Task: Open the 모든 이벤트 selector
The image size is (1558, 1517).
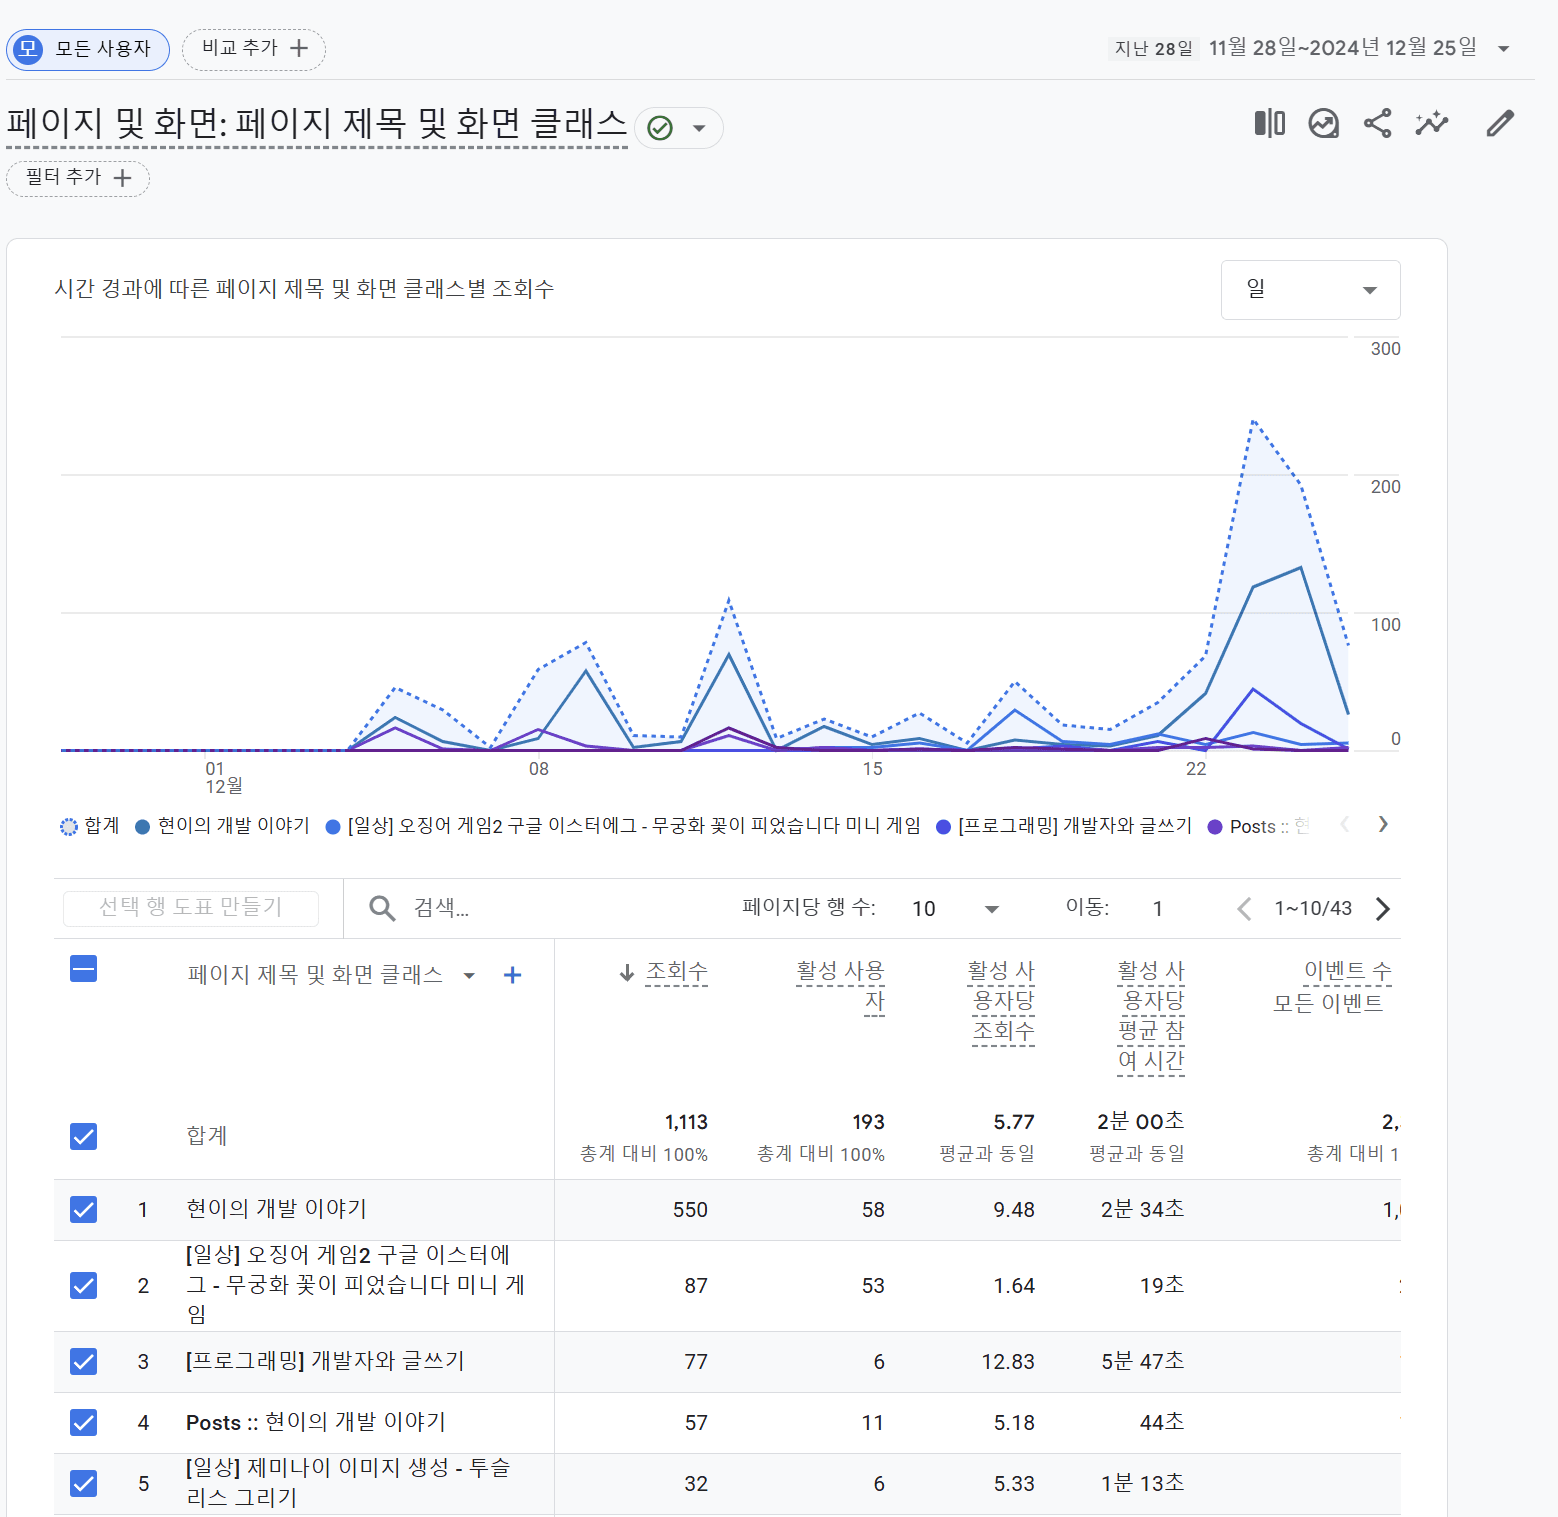Action: click(1328, 1003)
